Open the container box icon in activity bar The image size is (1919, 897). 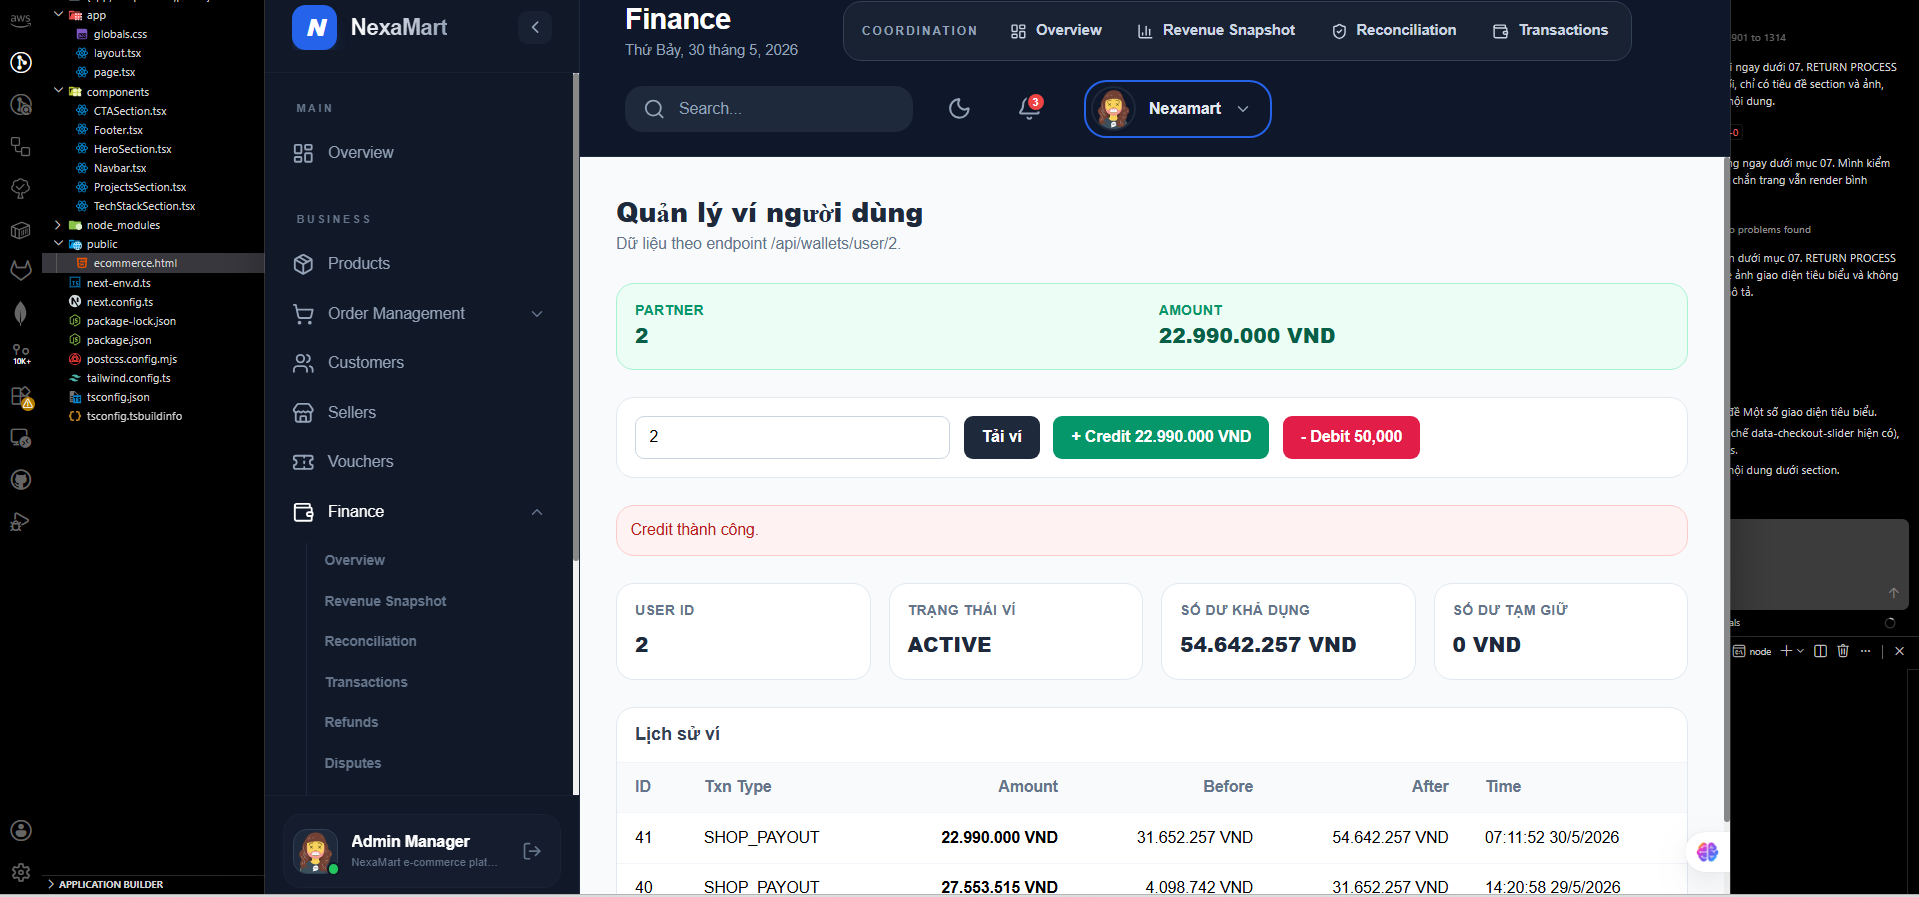(x=20, y=230)
